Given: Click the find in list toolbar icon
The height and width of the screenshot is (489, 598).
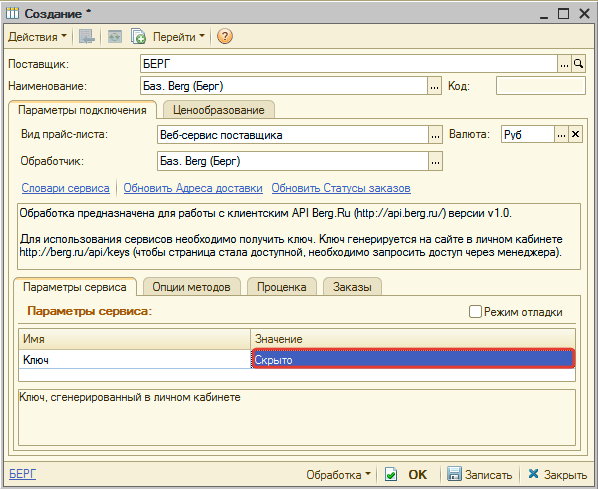Looking at the screenshot, I should [x=87, y=37].
